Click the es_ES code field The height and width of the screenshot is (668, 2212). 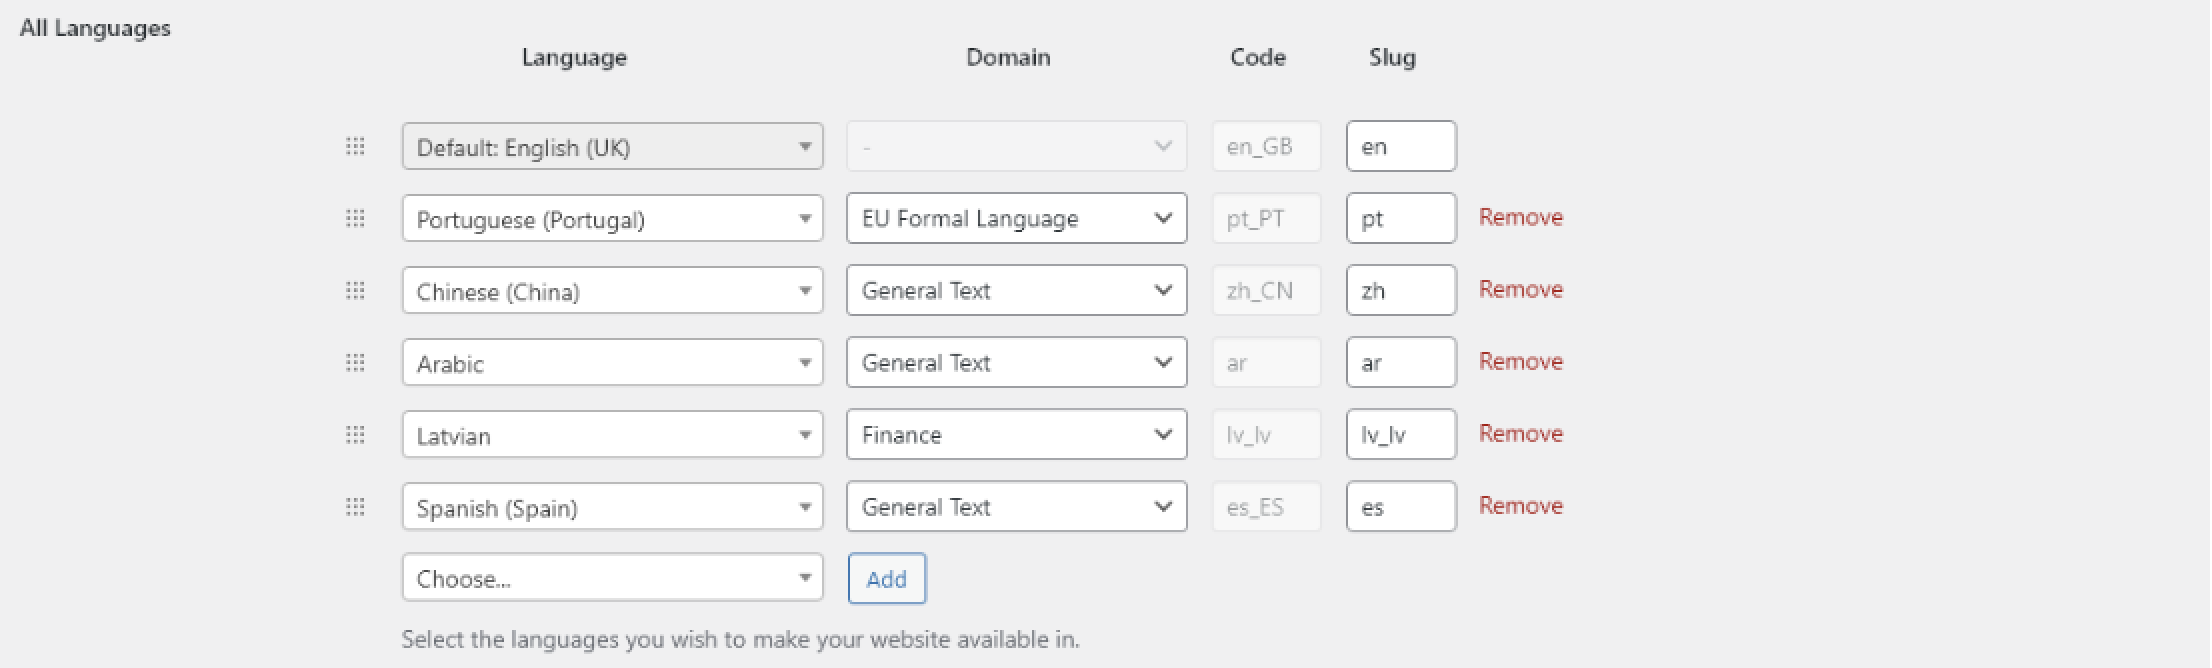1267,506
